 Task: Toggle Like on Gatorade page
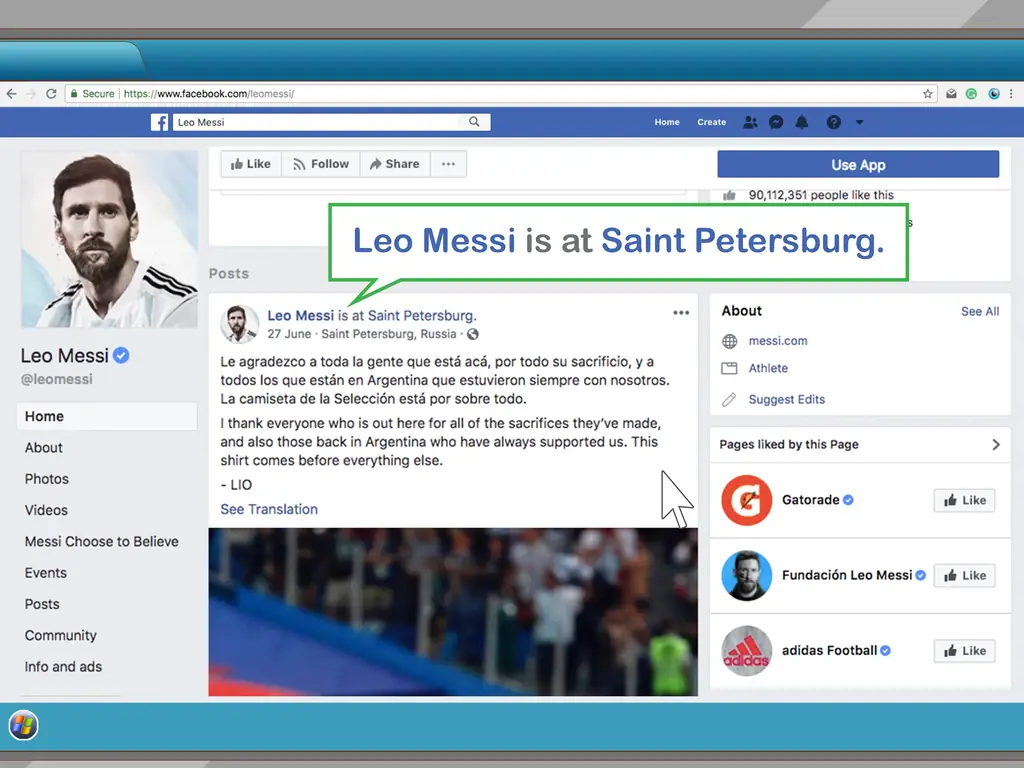(x=964, y=500)
